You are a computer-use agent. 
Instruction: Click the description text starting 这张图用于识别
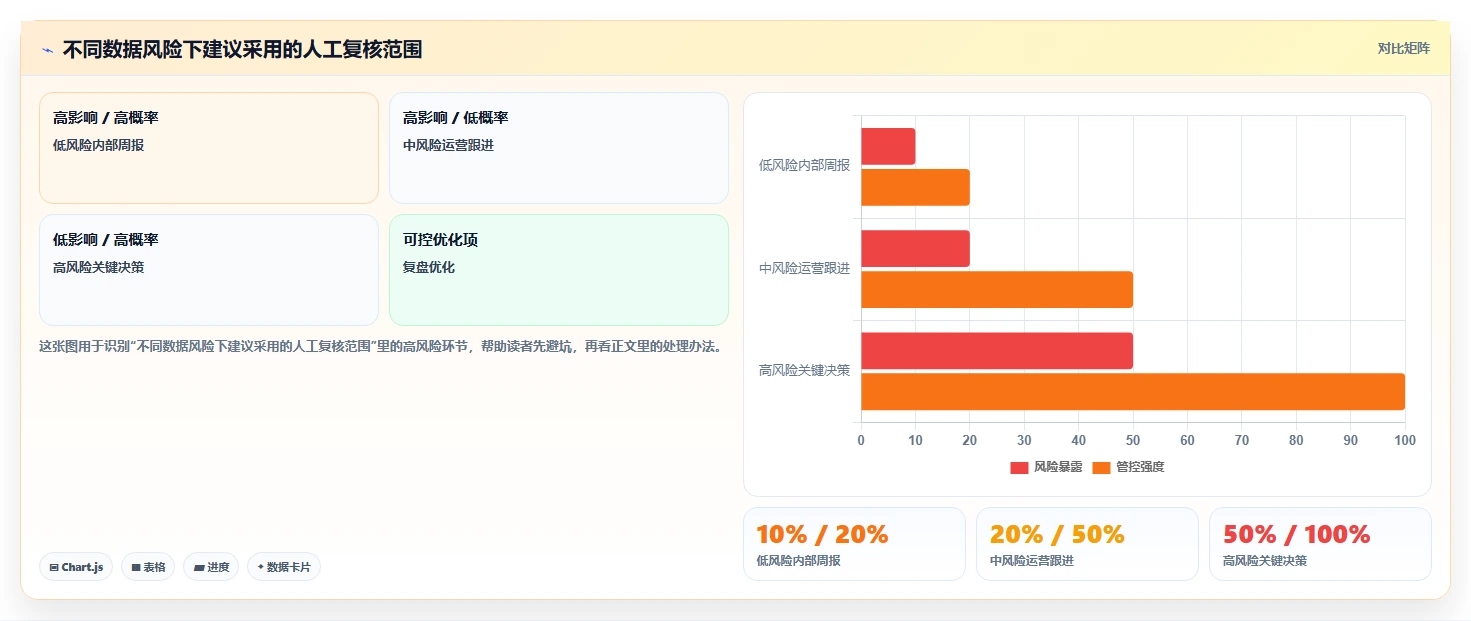click(x=380, y=347)
